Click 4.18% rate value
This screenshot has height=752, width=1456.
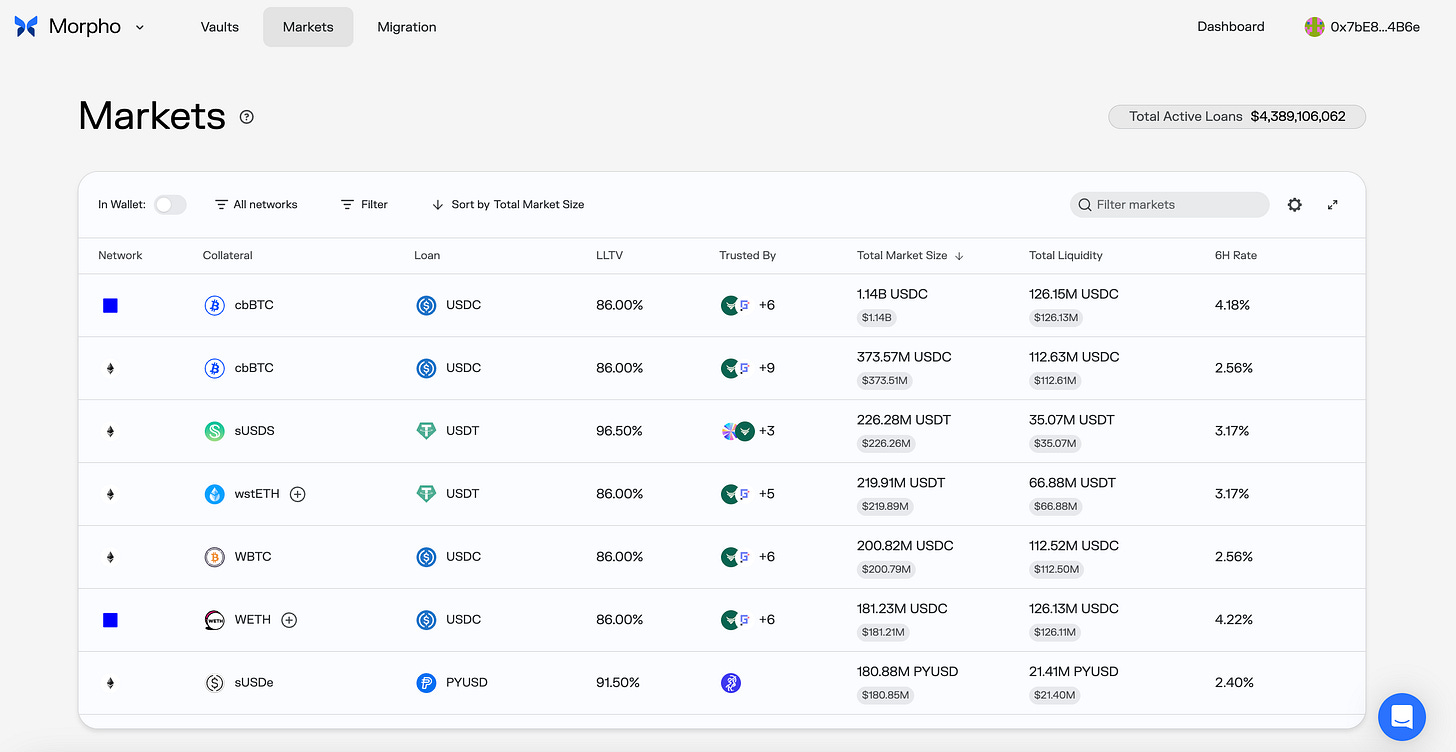point(1233,305)
